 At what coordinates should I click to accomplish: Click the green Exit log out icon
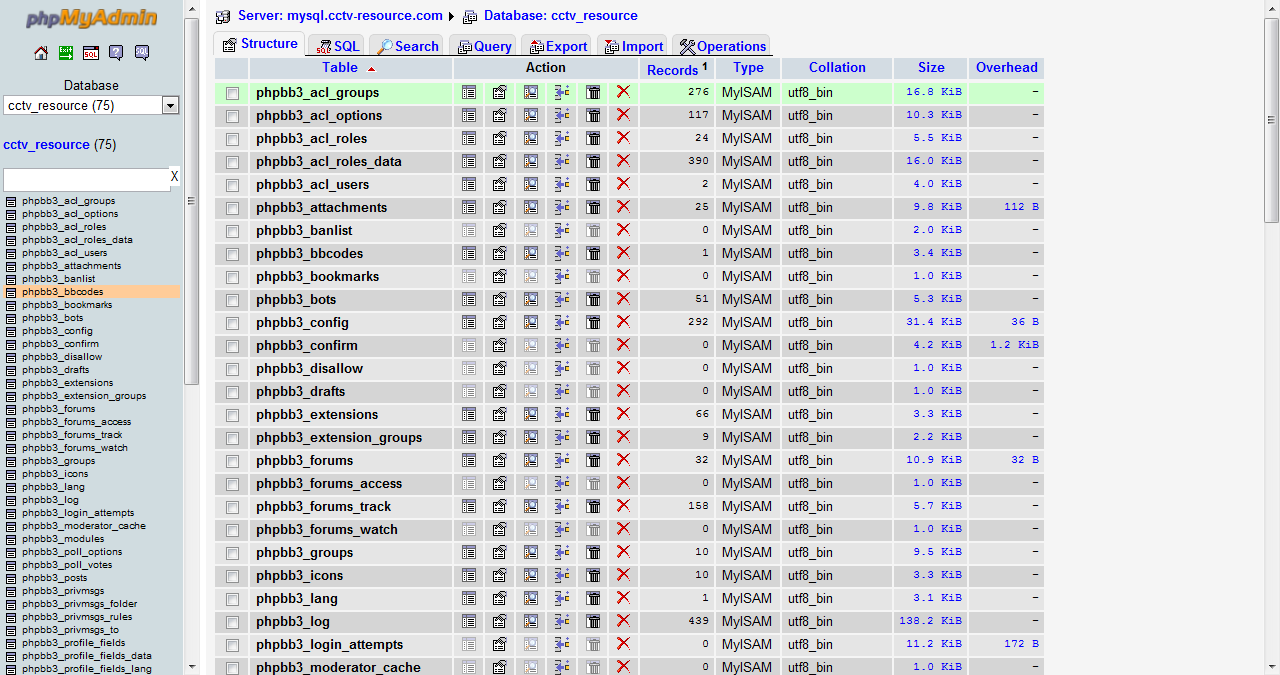pos(66,53)
